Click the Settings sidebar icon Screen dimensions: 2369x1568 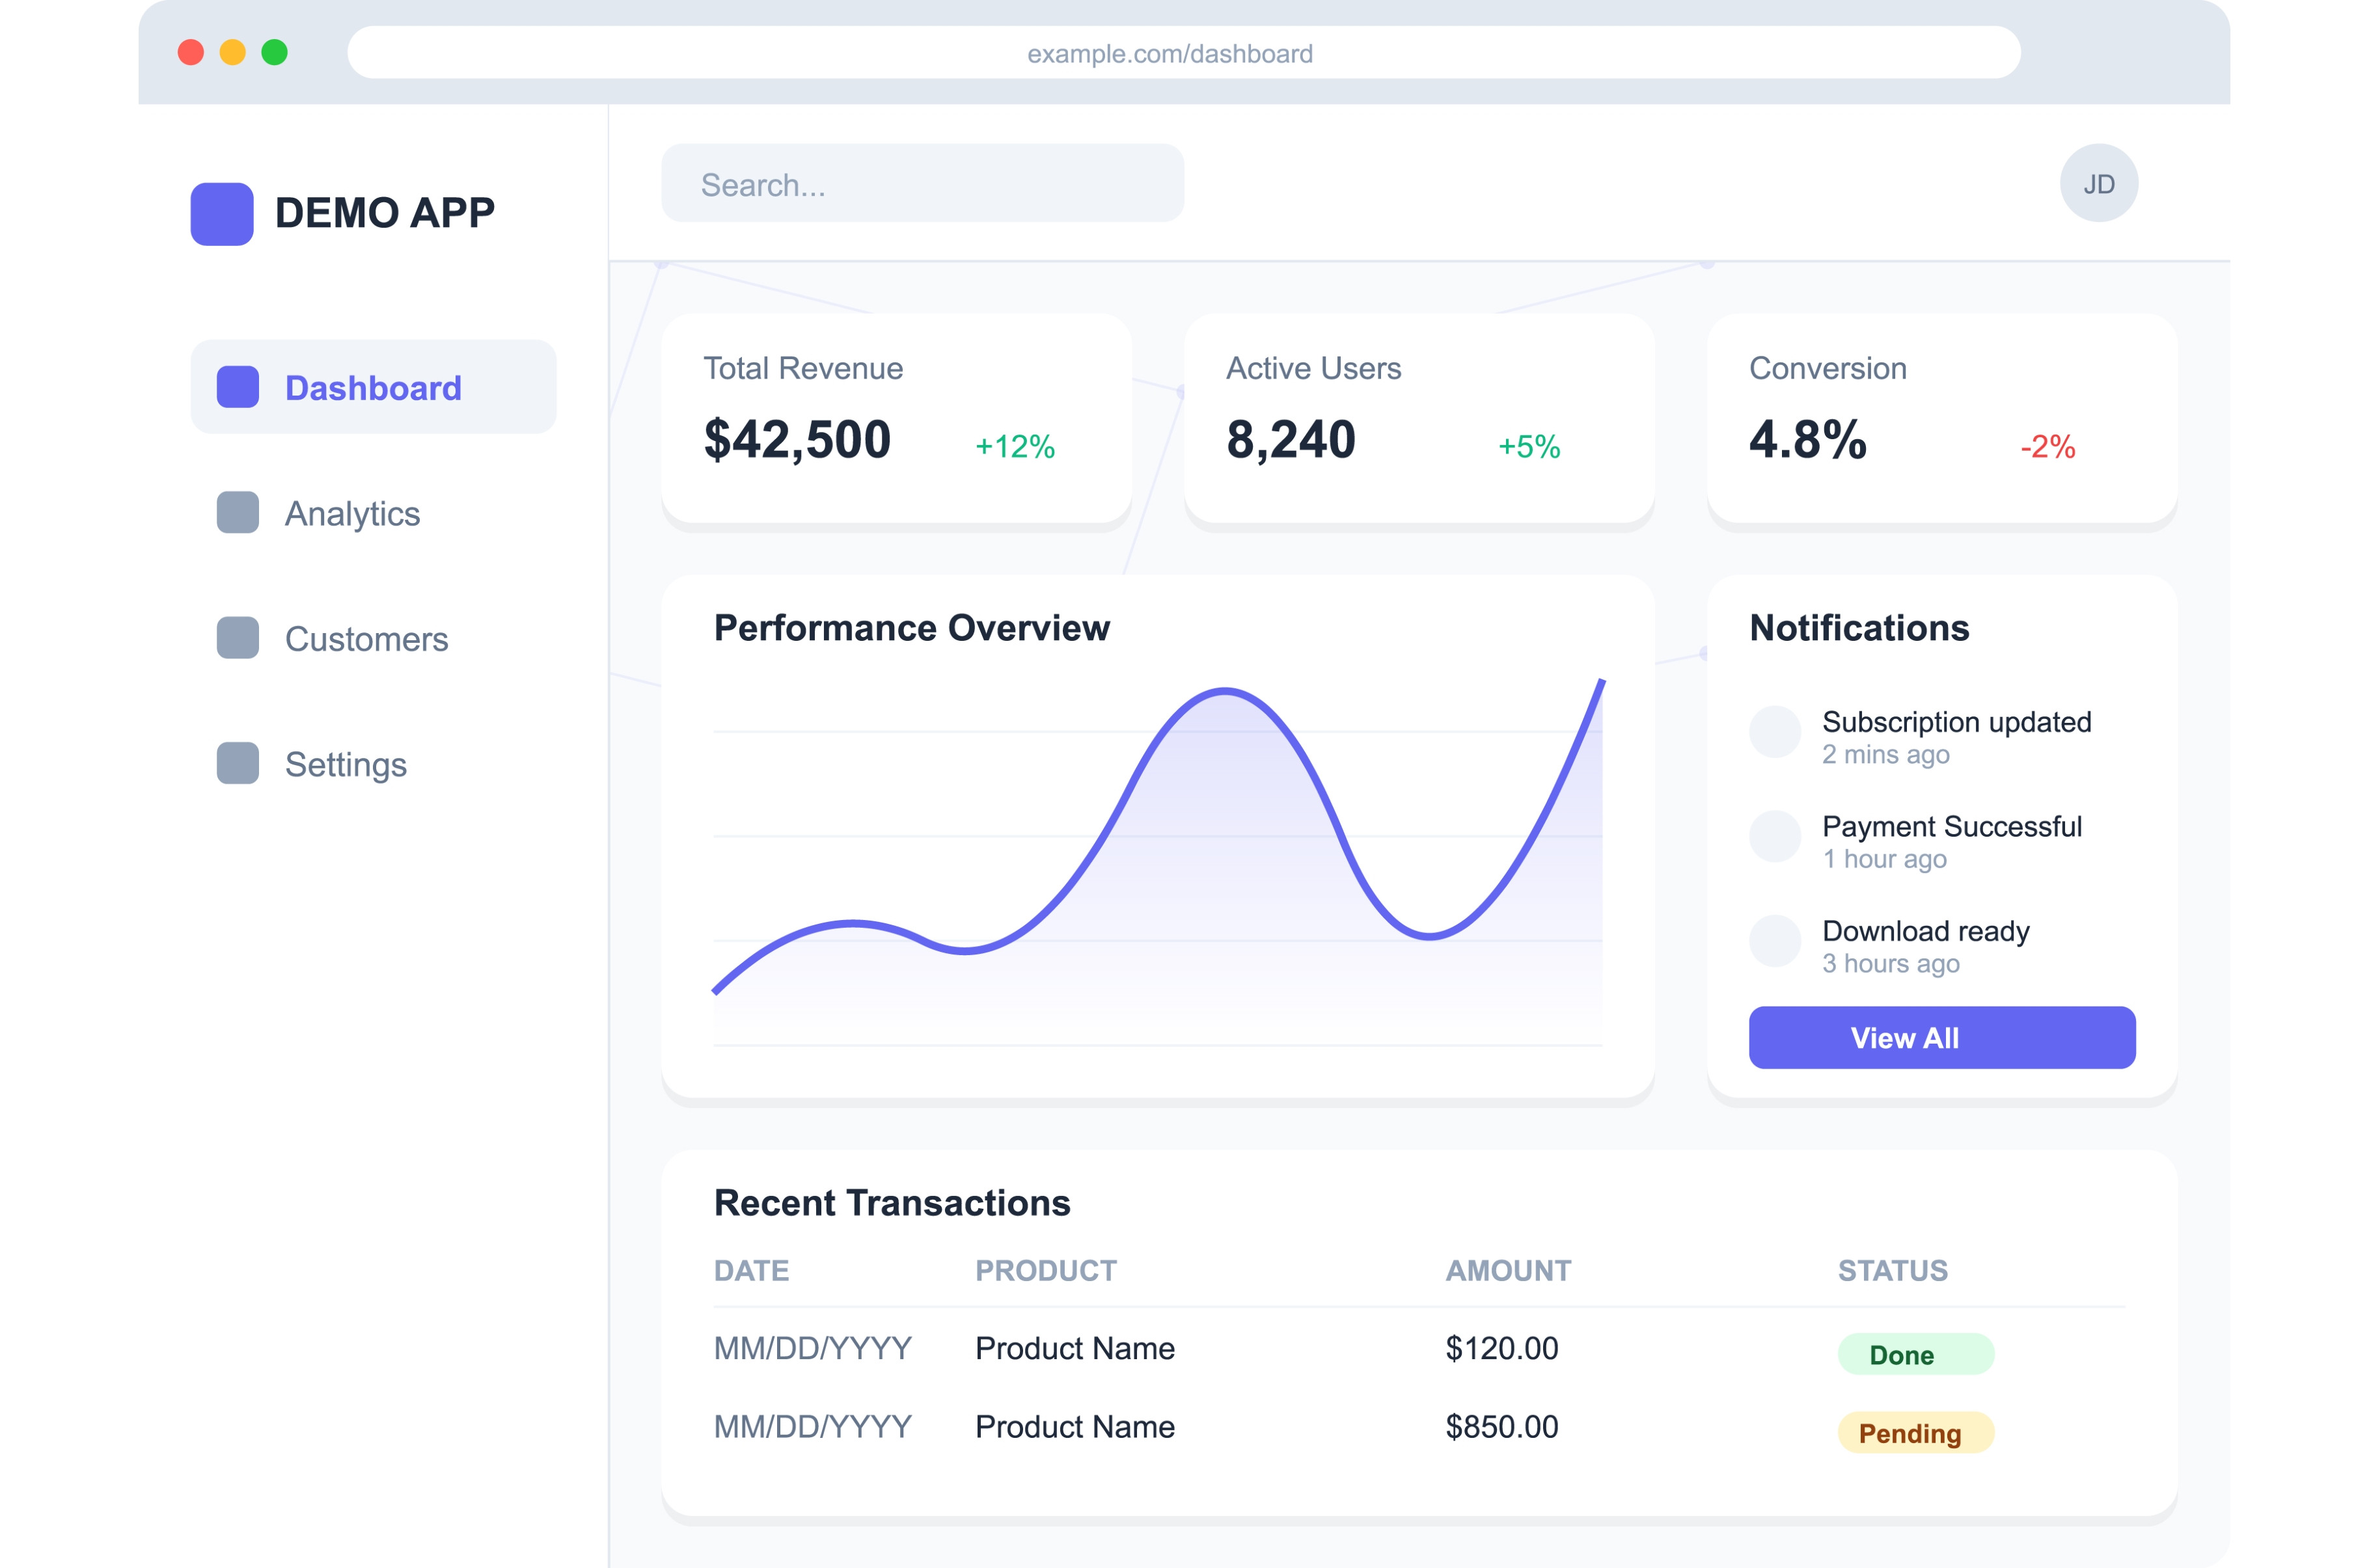(x=237, y=763)
